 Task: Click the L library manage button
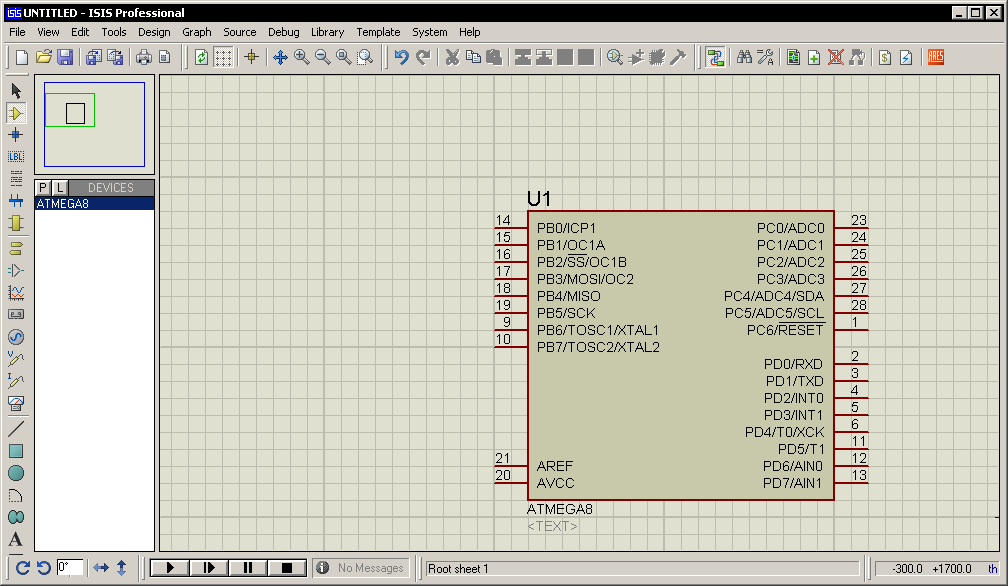pos(60,188)
